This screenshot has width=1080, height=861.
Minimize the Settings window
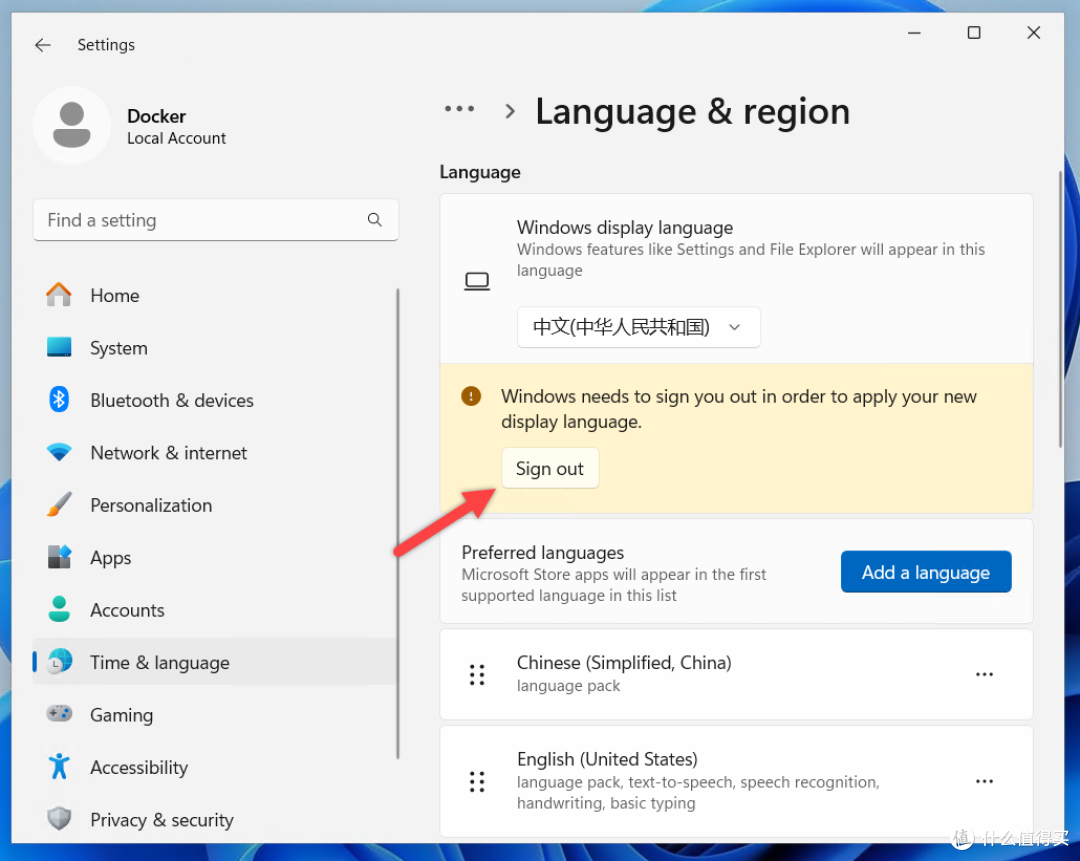click(x=914, y=32)
